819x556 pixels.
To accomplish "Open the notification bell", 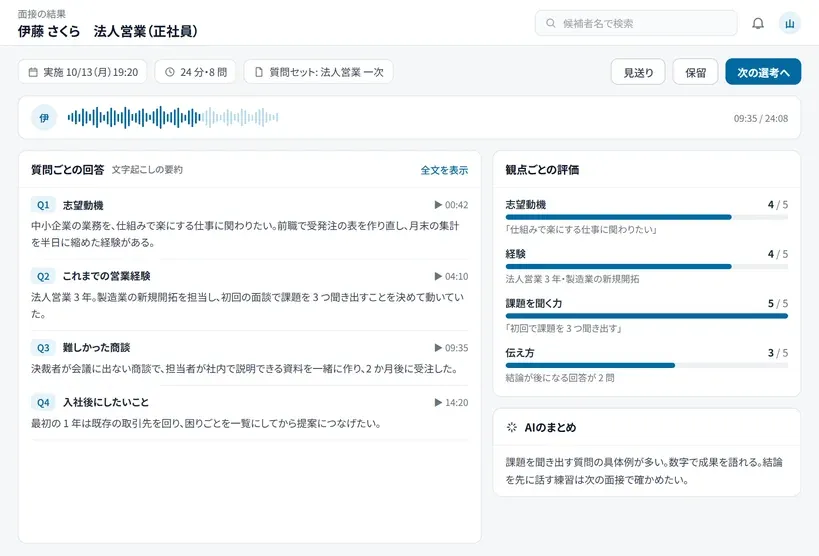I will pyautogui.click(x=758, y=24).
